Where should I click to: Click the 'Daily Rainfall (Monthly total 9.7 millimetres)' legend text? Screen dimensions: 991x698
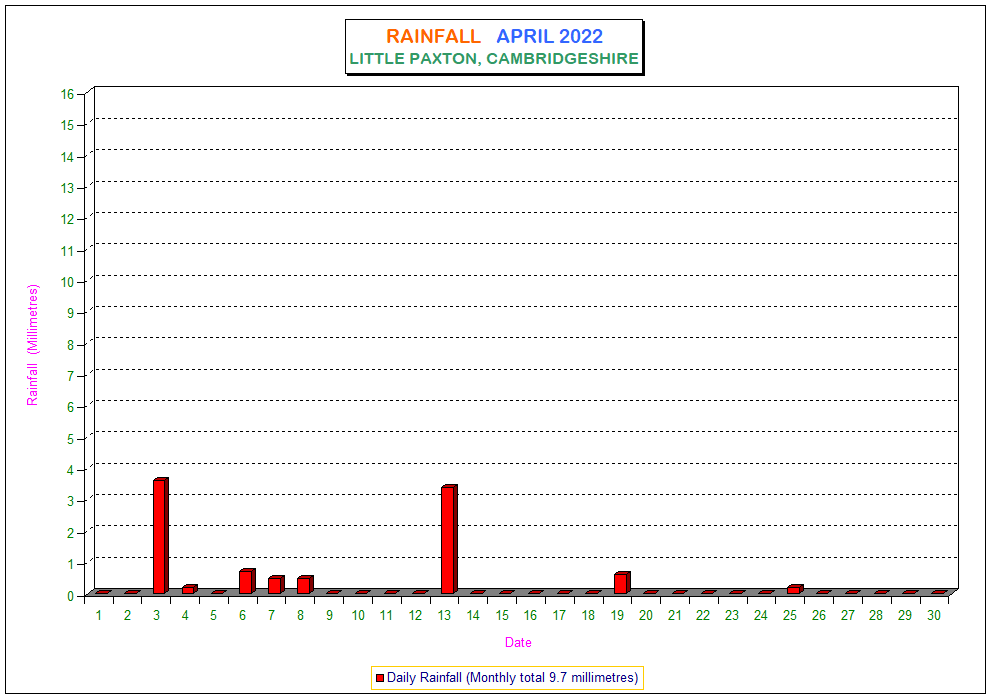tap(513, 678)
